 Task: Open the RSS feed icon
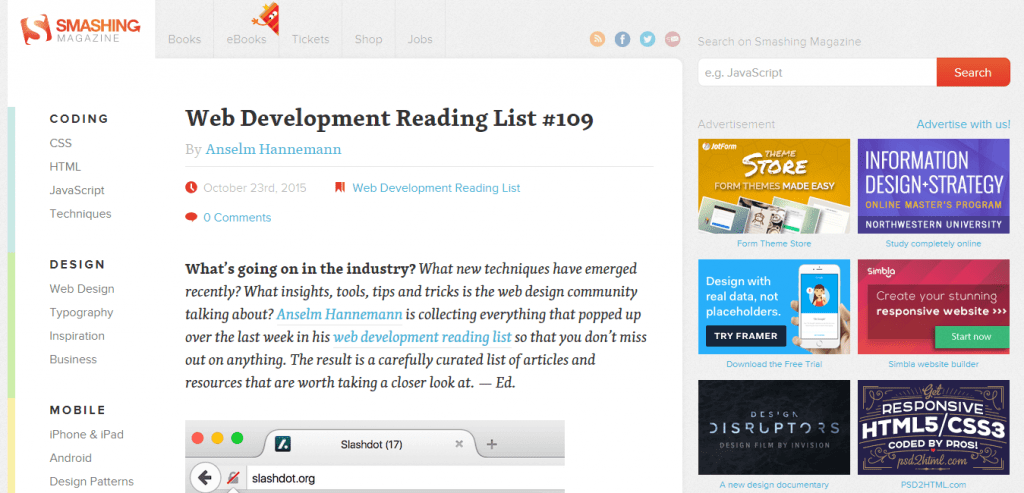(598, 39)
